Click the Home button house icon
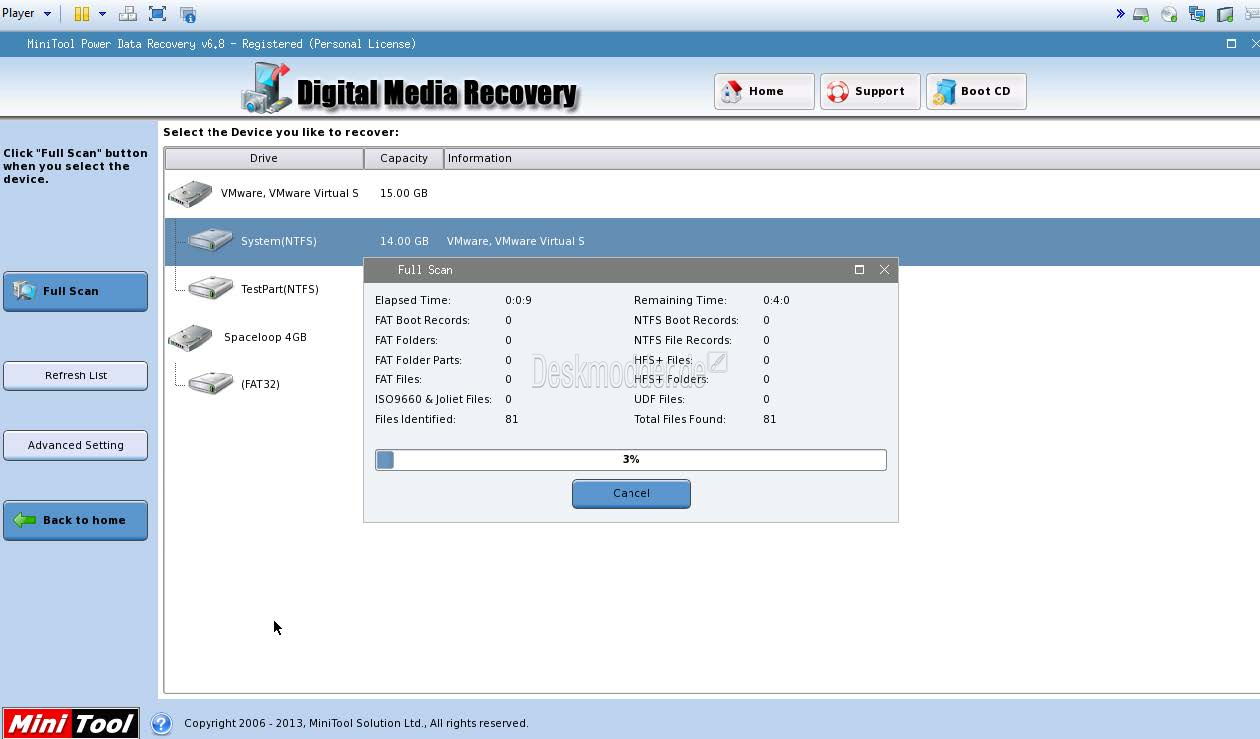The width and height of the screenshot is (1260, 739). pyautogui.click(x=732, y=91)
